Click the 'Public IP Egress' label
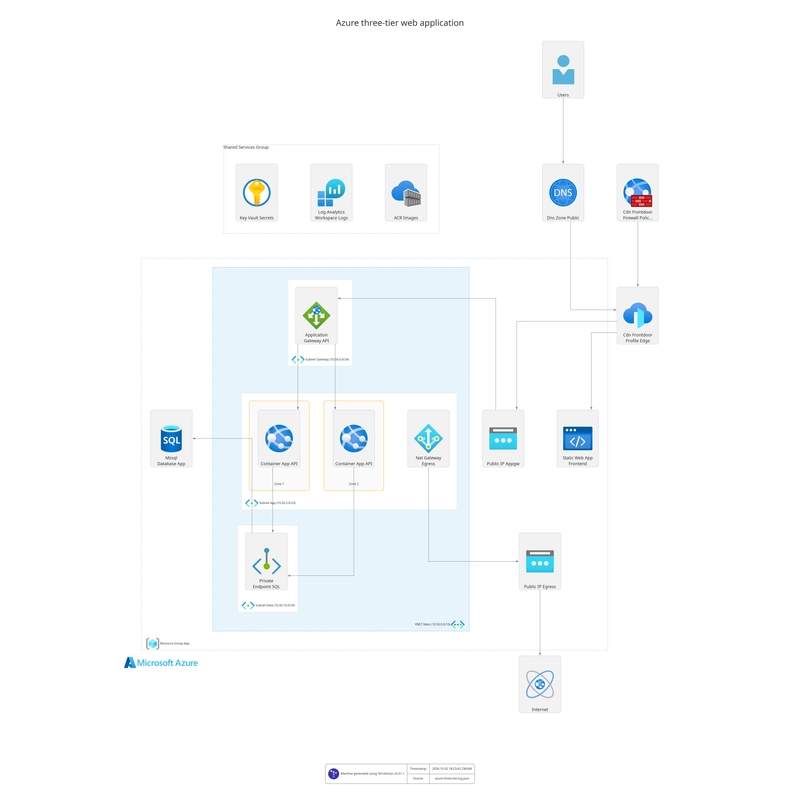 point(540,587)
